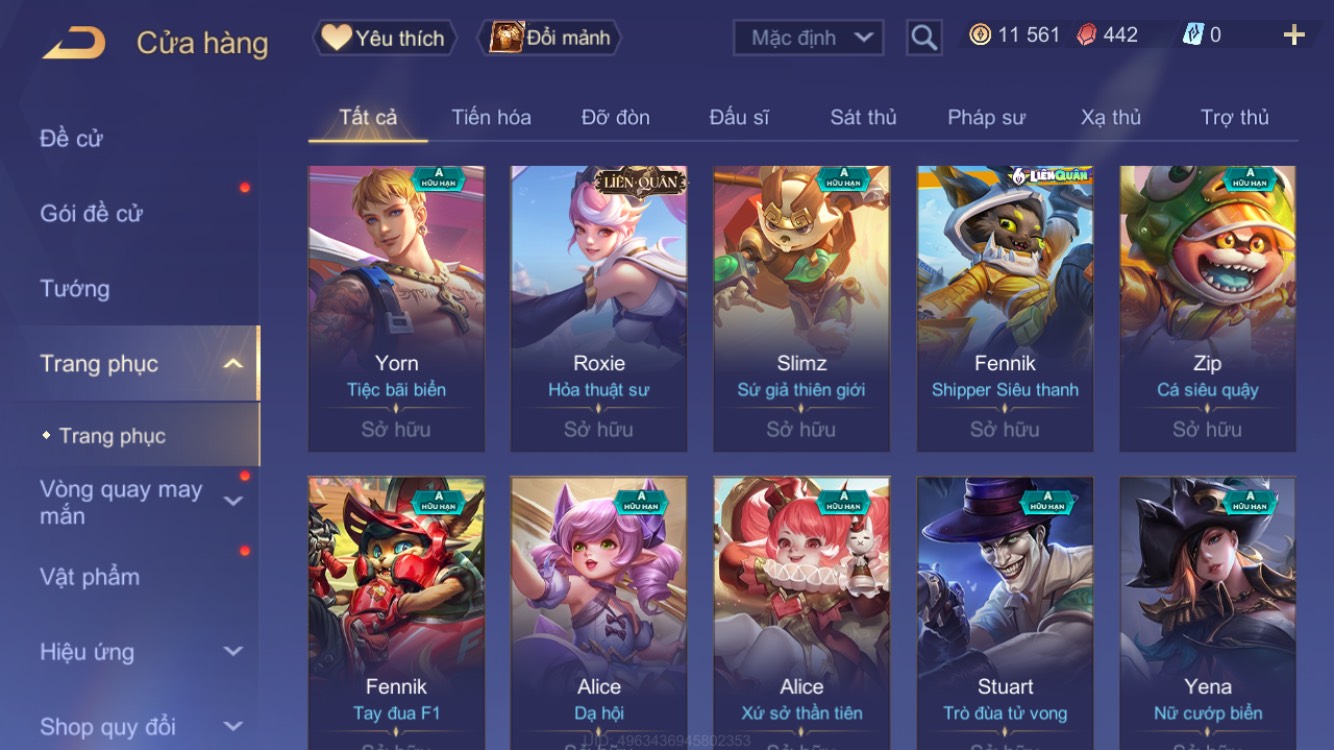Switch to the Pháp sư tab
Screen dimensions: 1334x750
[986, 117]
